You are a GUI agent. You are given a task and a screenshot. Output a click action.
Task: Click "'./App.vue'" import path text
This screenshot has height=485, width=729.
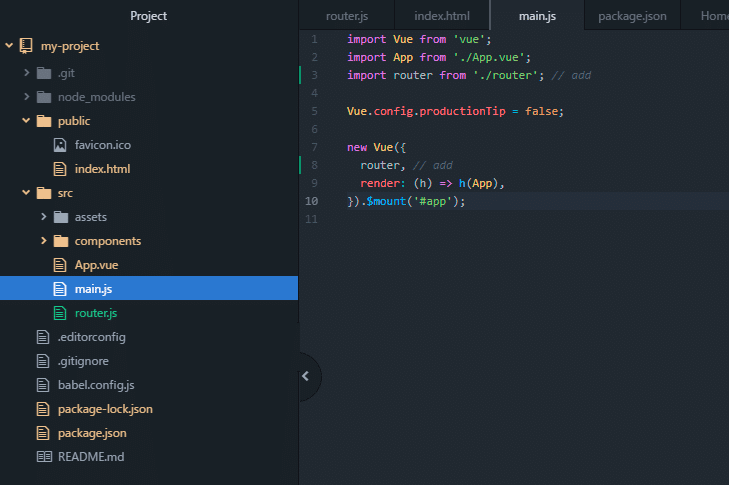point(489,57)
